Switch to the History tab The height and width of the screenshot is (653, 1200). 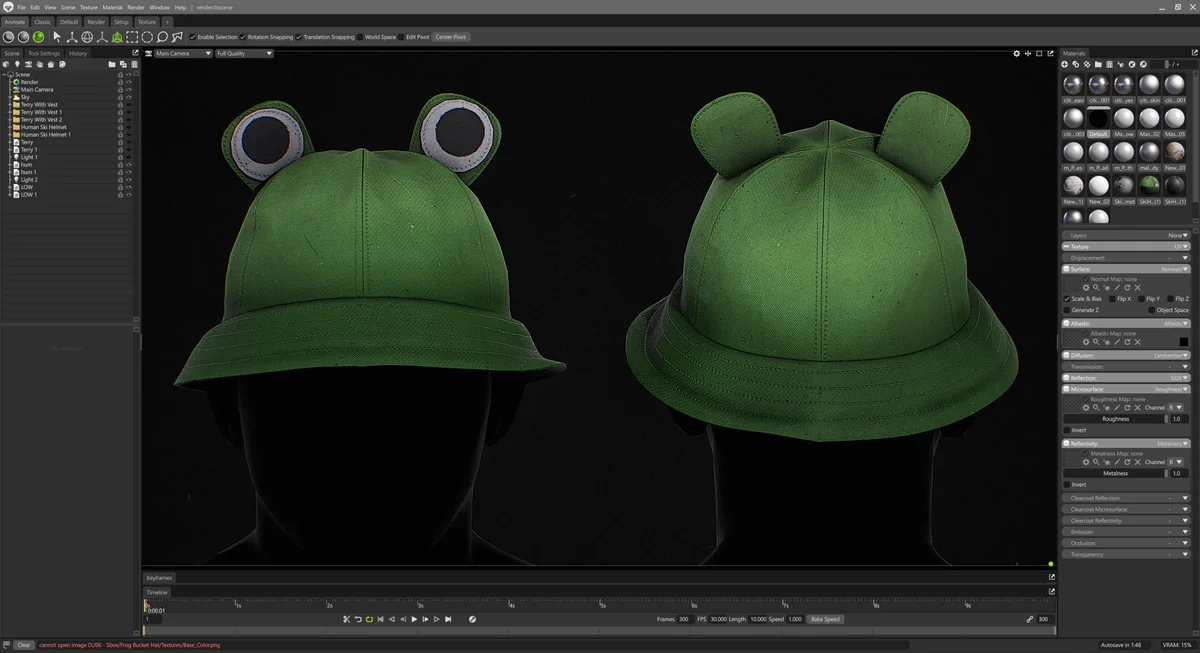78,53
